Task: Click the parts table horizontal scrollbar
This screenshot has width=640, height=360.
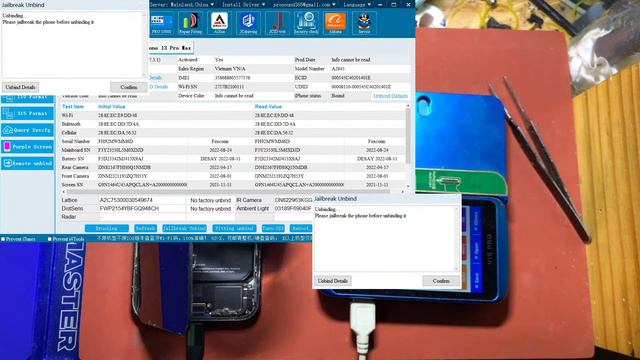Action: tap(228, 191)
